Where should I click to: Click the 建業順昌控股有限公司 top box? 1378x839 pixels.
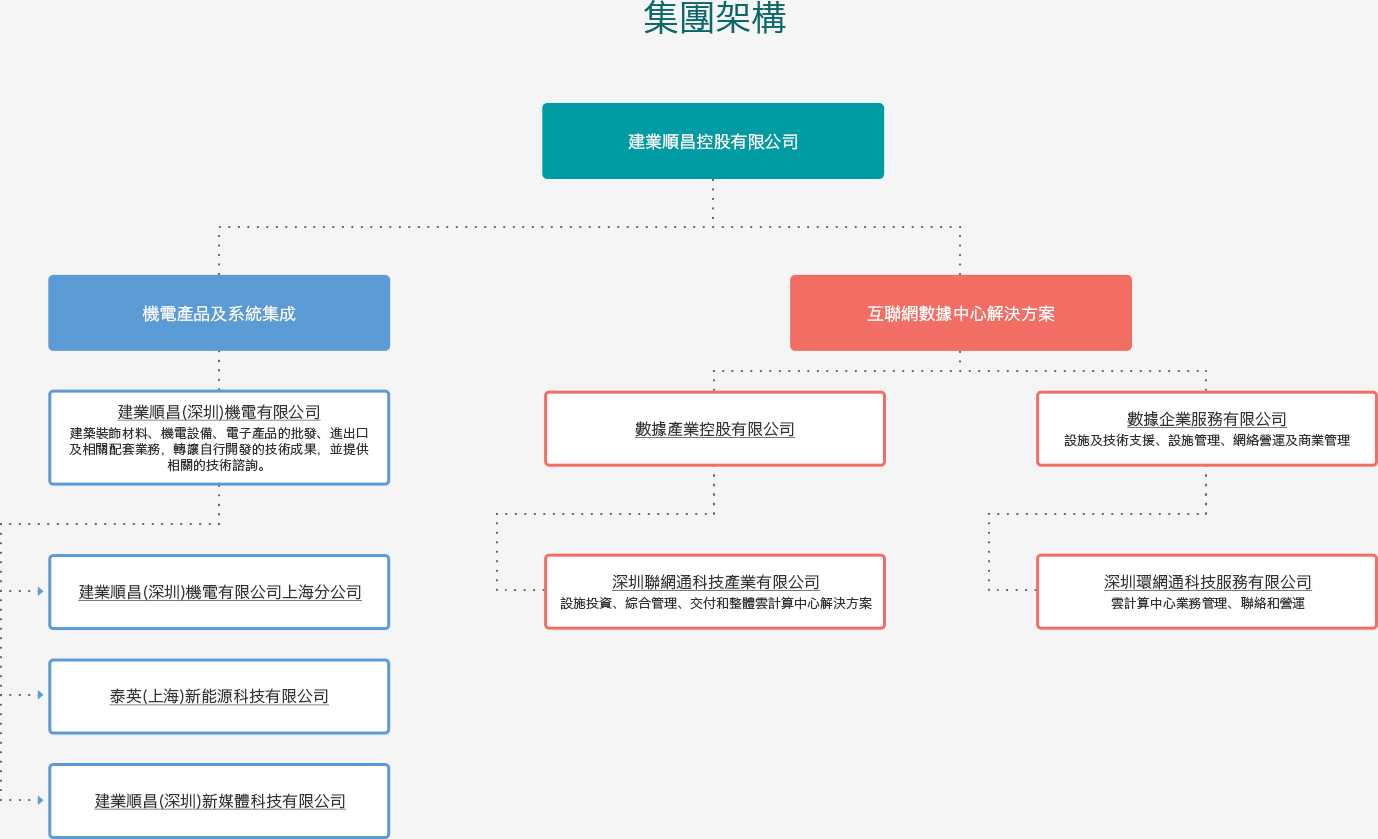point(713,141)
